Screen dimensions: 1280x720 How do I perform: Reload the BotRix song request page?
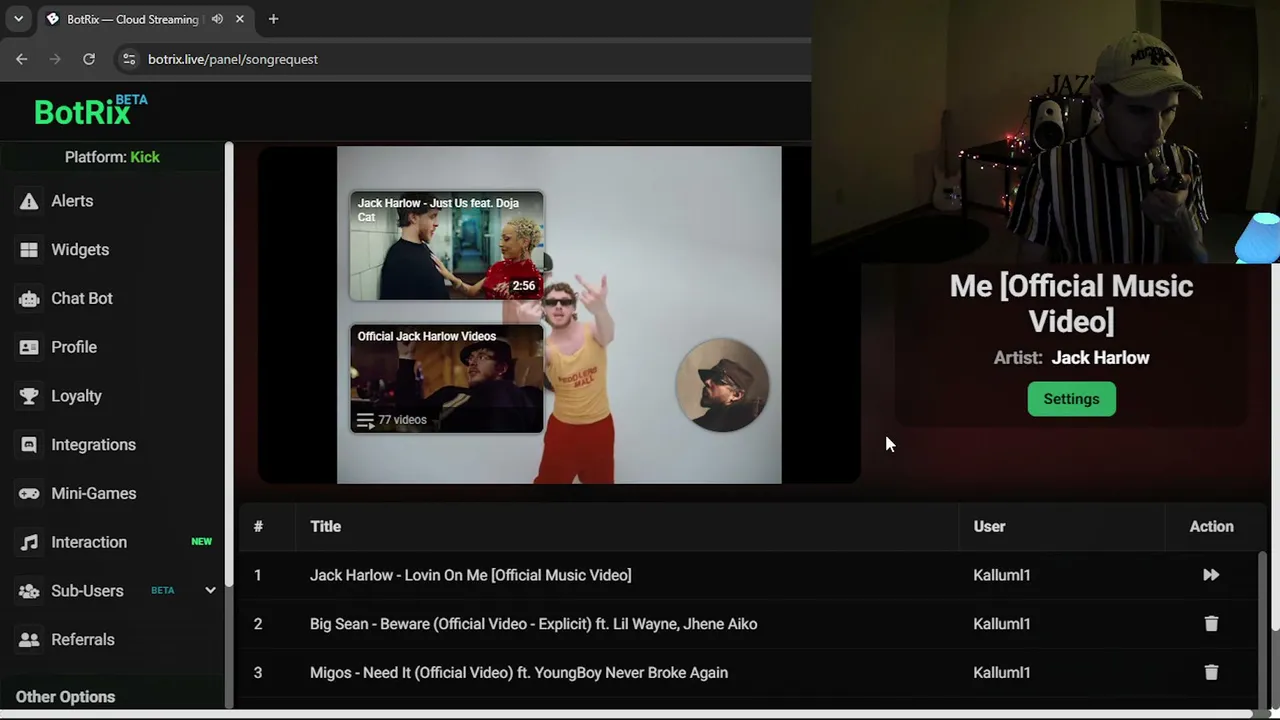point(89,59)
